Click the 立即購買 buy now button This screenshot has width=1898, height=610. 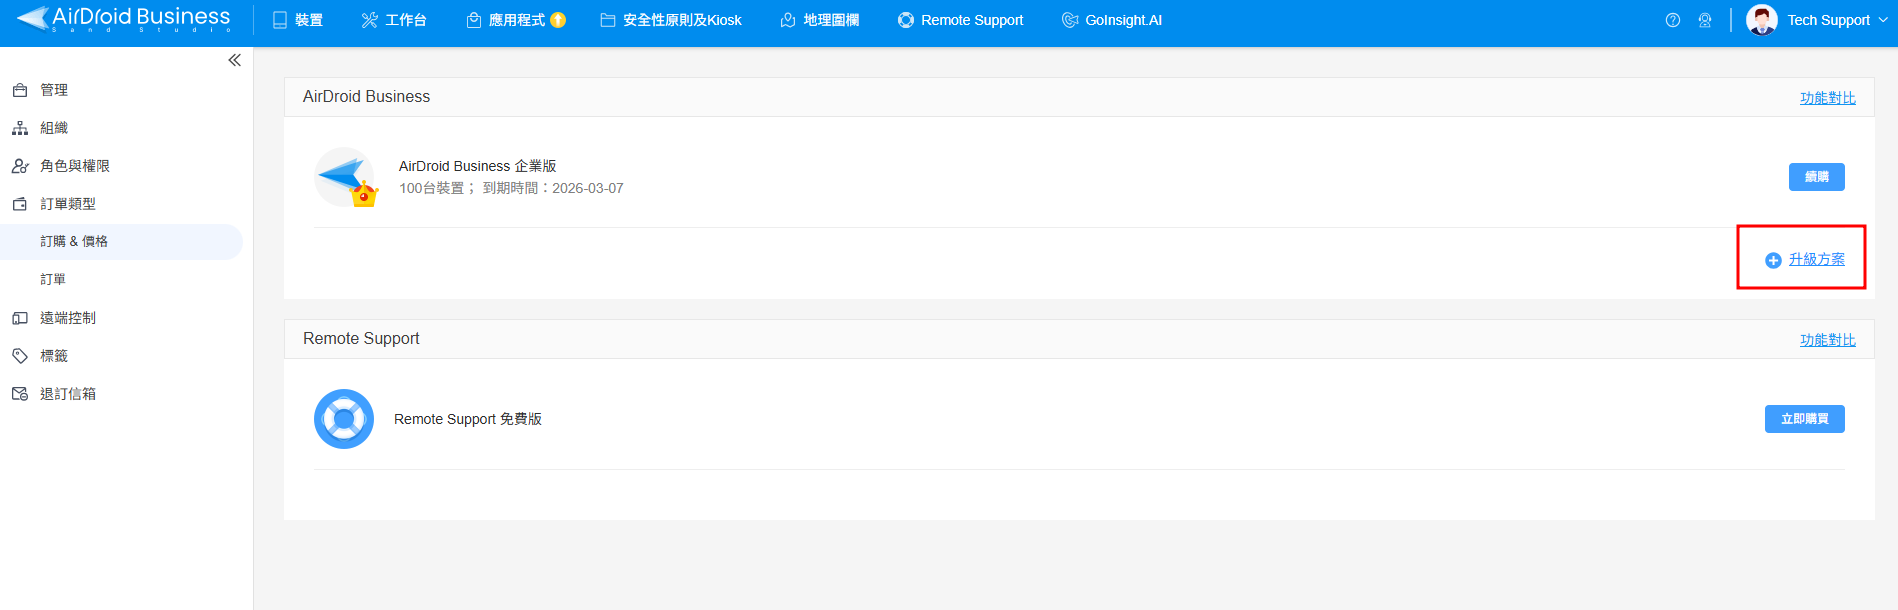pos(1804,419)
